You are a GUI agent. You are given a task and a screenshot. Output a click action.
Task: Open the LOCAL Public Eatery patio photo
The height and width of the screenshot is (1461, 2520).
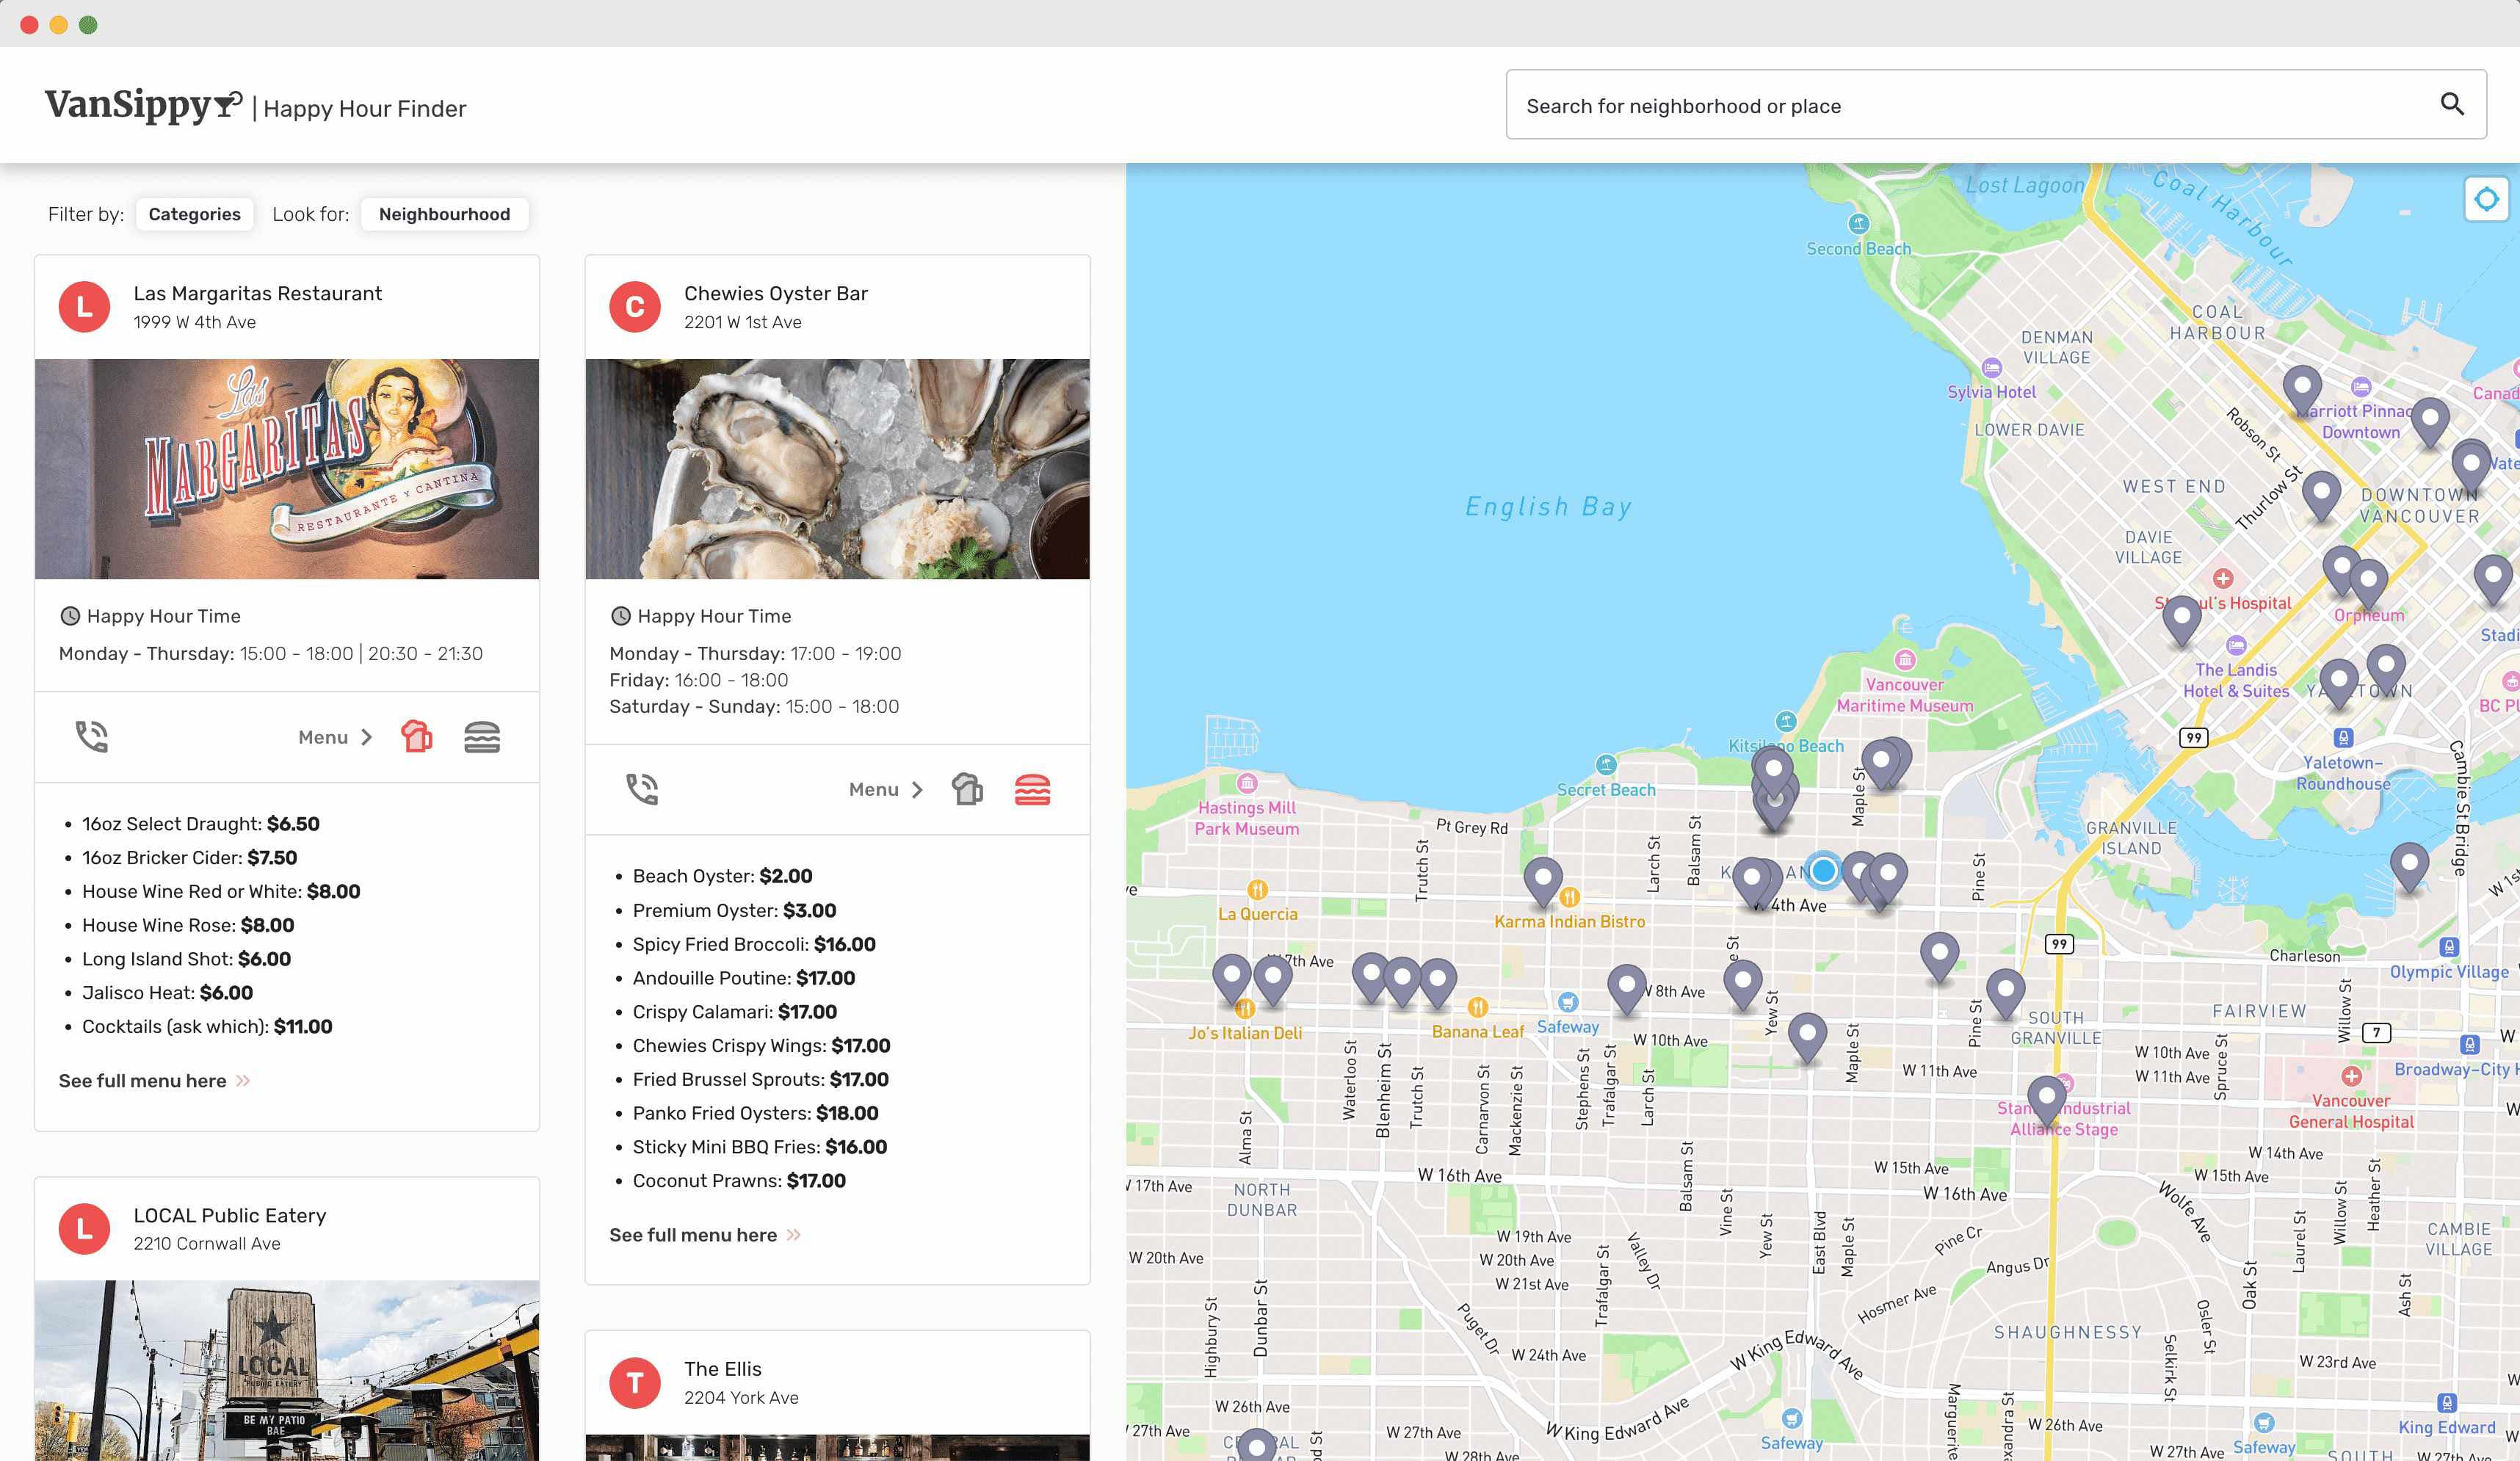tap(287, 1370)
